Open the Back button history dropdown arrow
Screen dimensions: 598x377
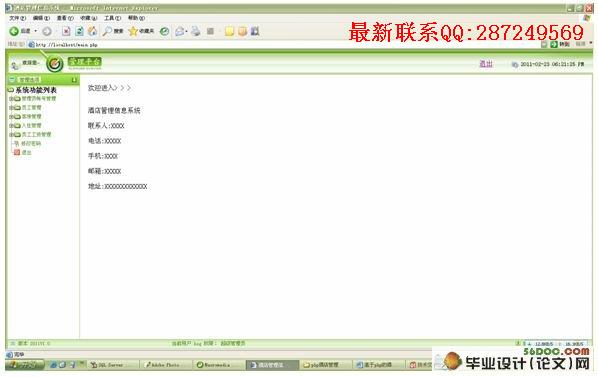[x=36, y=31]
